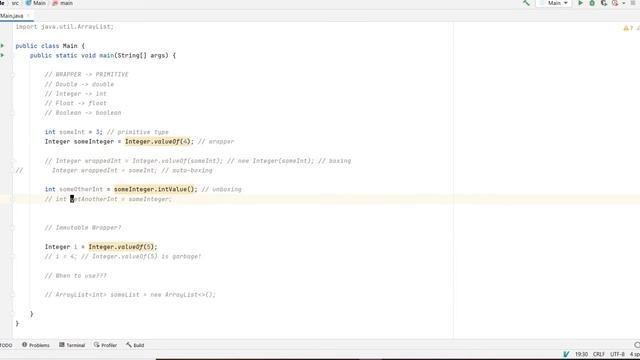Click the 19:30 cursor position indicator
Viewport: 640px width, 360px height.
(582, 354)
